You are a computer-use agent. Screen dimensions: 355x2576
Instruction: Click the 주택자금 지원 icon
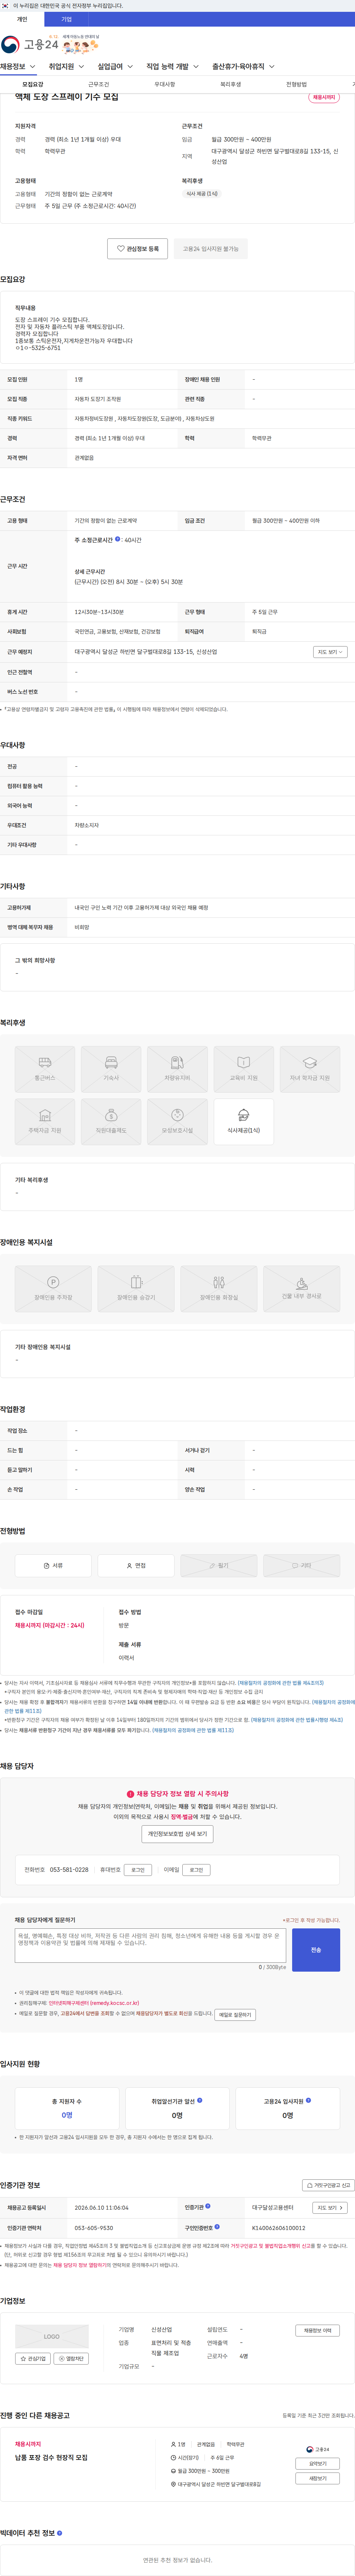(45, 1121)
